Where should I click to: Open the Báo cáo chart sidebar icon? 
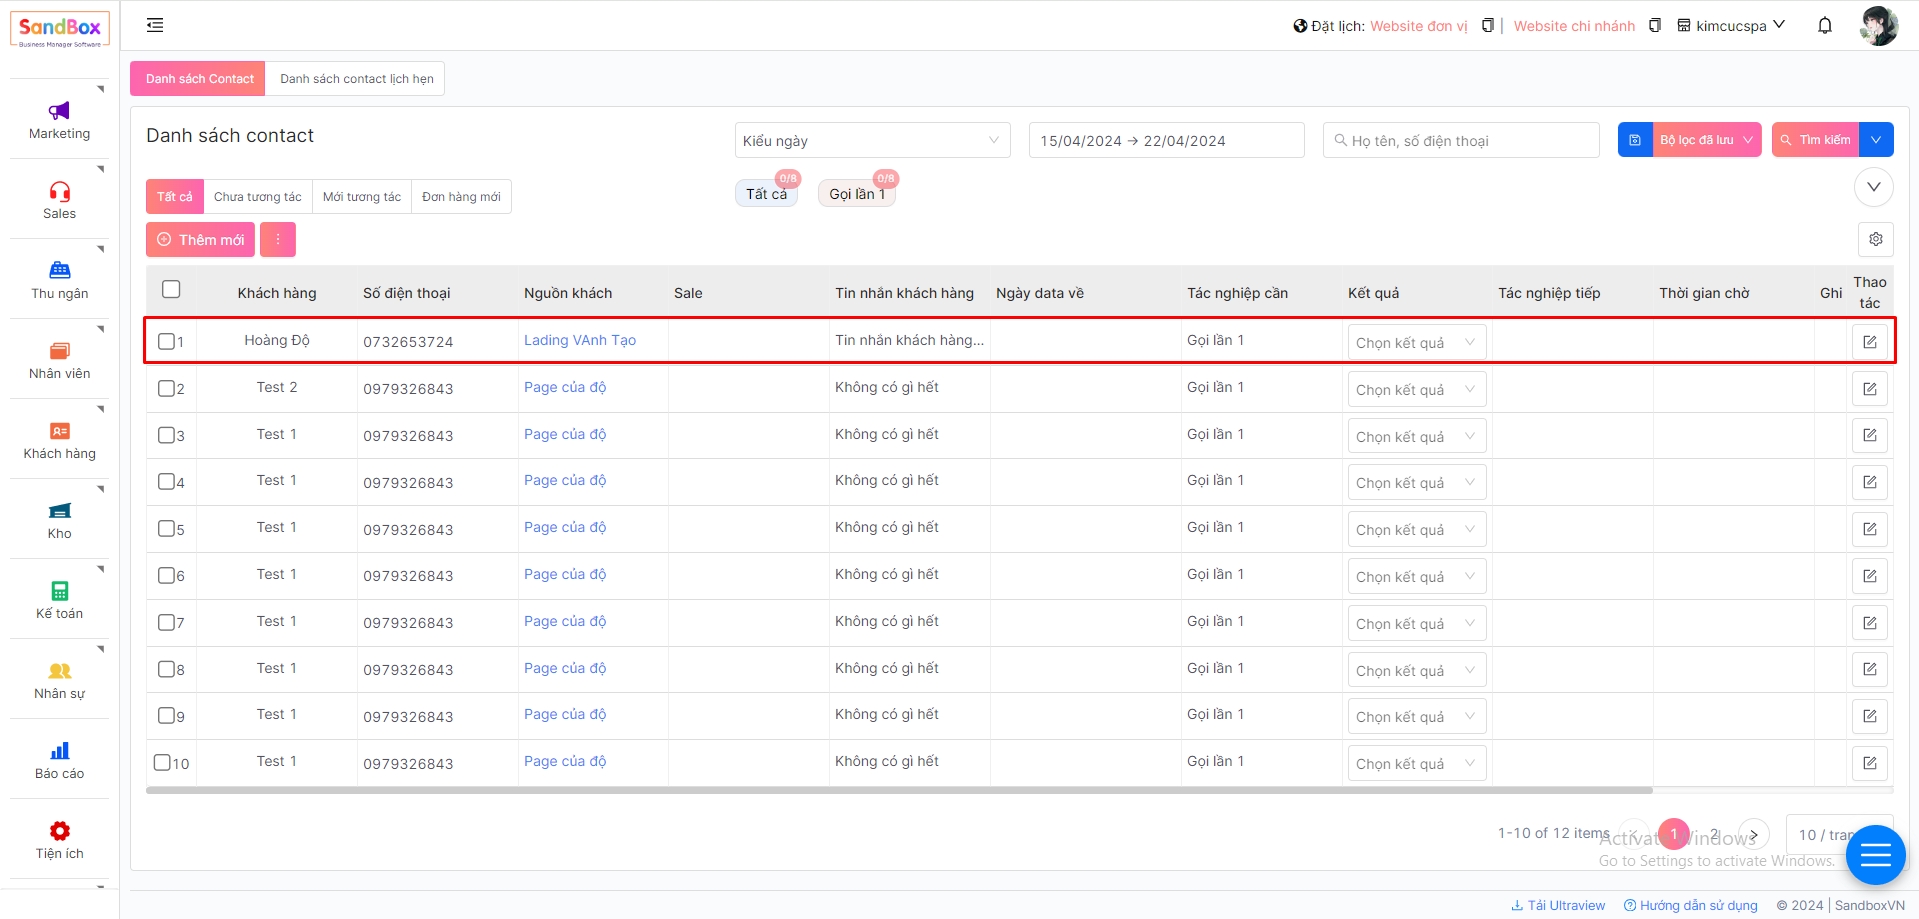pyautogui.click(x=59, y=751)
